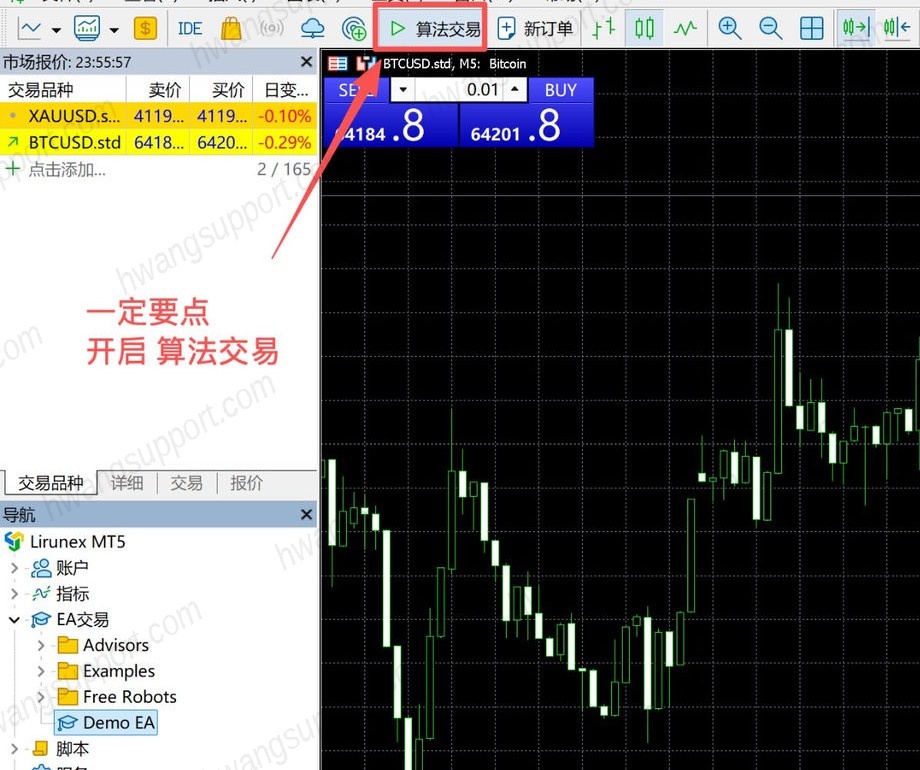Click 点击添加 to add a symbol
Screen dimensions: 920x770
tap(67, 170)
